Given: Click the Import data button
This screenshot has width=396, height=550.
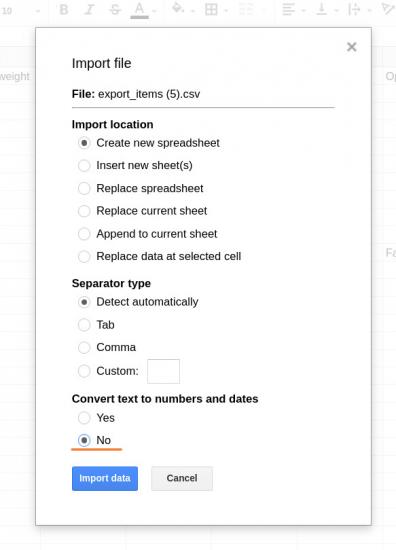Looking at the screenshot, I should coord(105,478).
